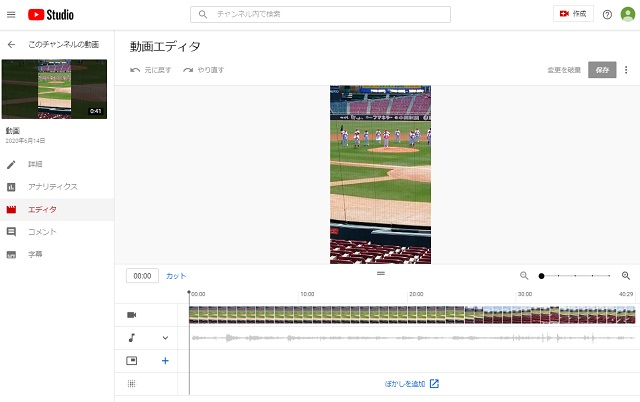Open the 詳細 details menu item
The height and width of the screenshot is (402, 640).
click(x=35, y=164)
